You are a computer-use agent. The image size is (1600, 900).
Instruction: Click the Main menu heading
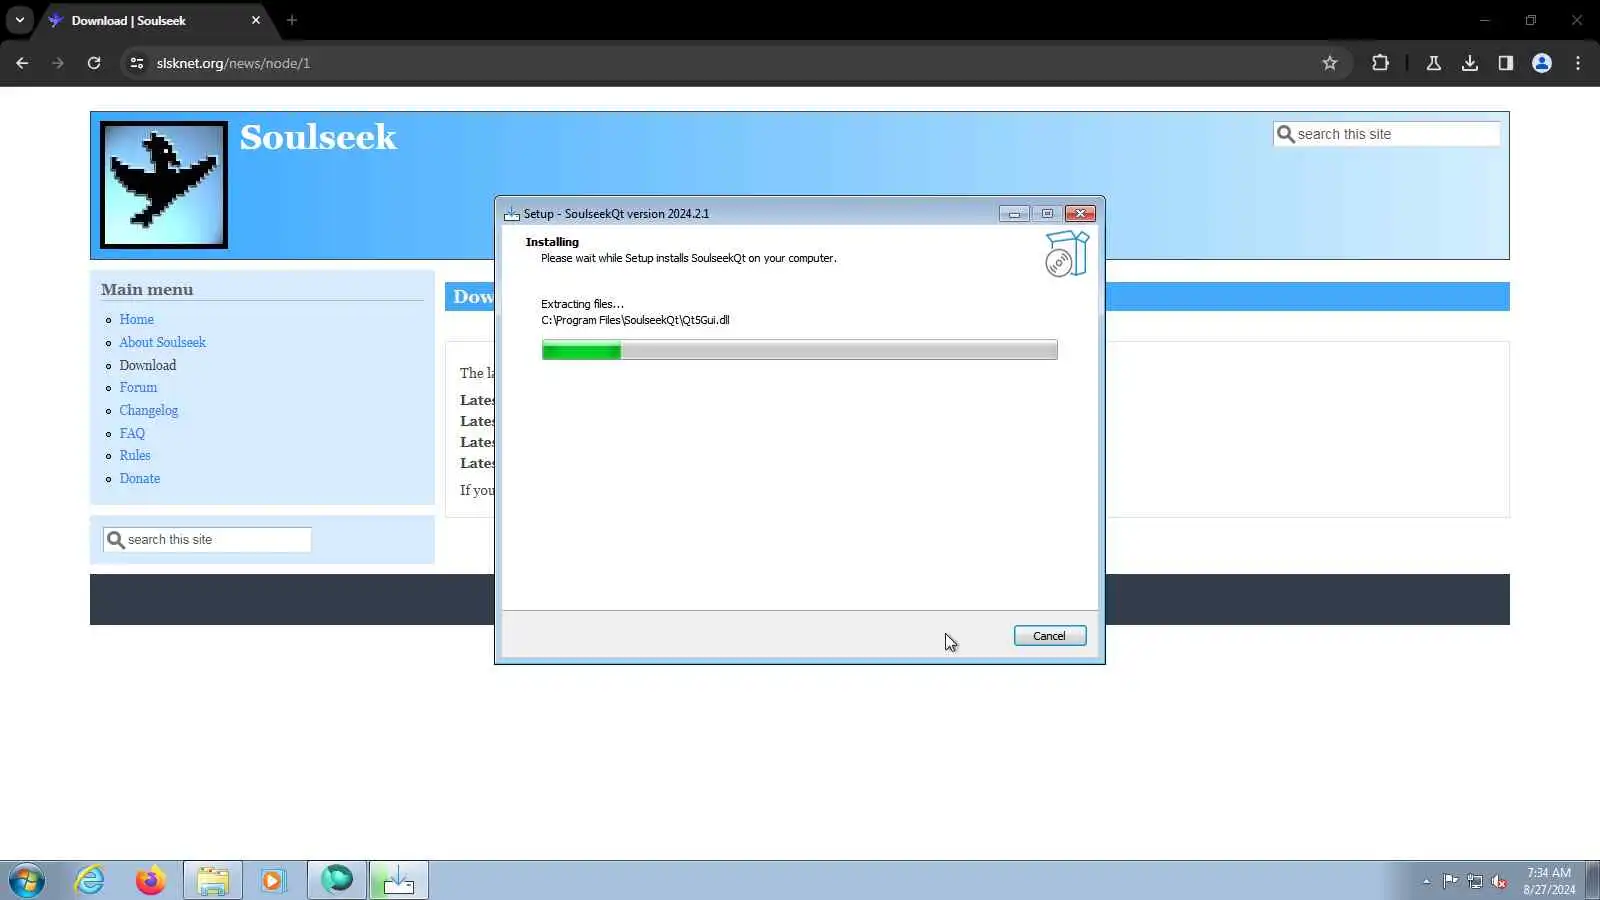[147, 290]
